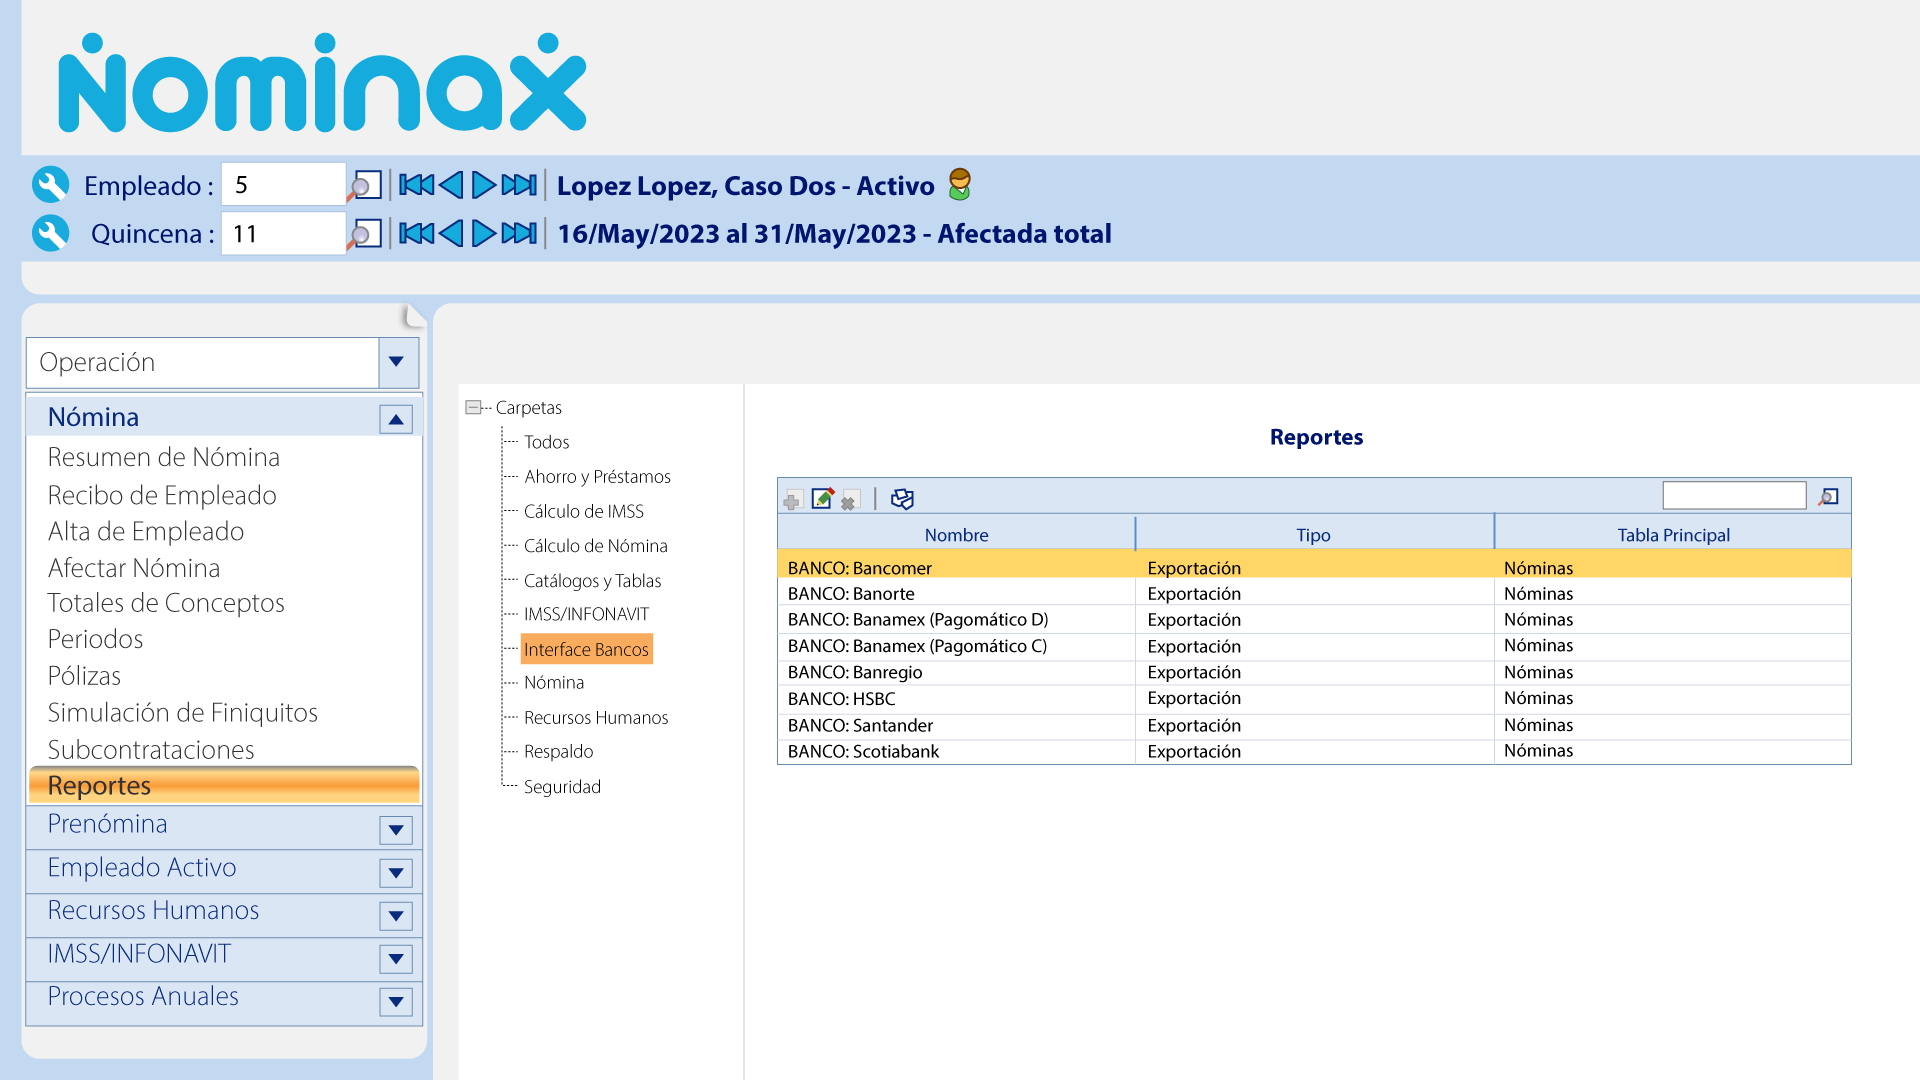Open the print reports icon

coord(901,497)
